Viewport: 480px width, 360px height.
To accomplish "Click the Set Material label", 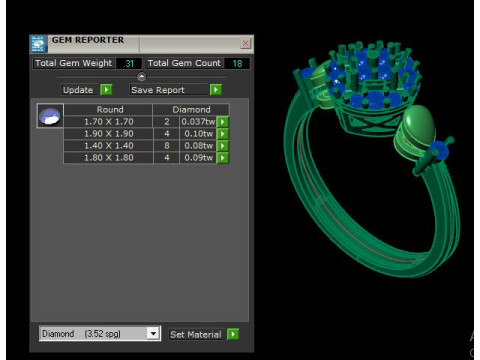I will [196, 334].
